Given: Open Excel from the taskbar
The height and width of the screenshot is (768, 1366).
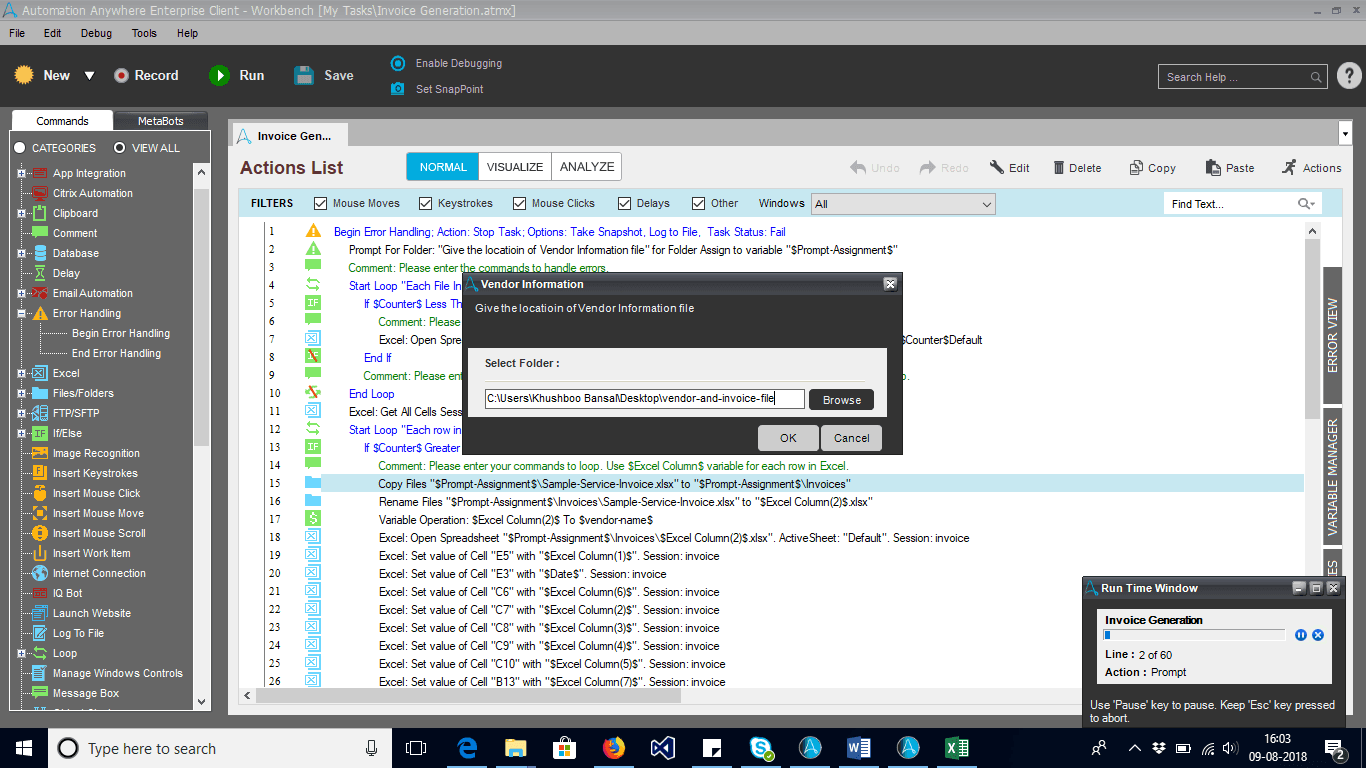Looking at the screenshot, I should [x=957, y=747].
